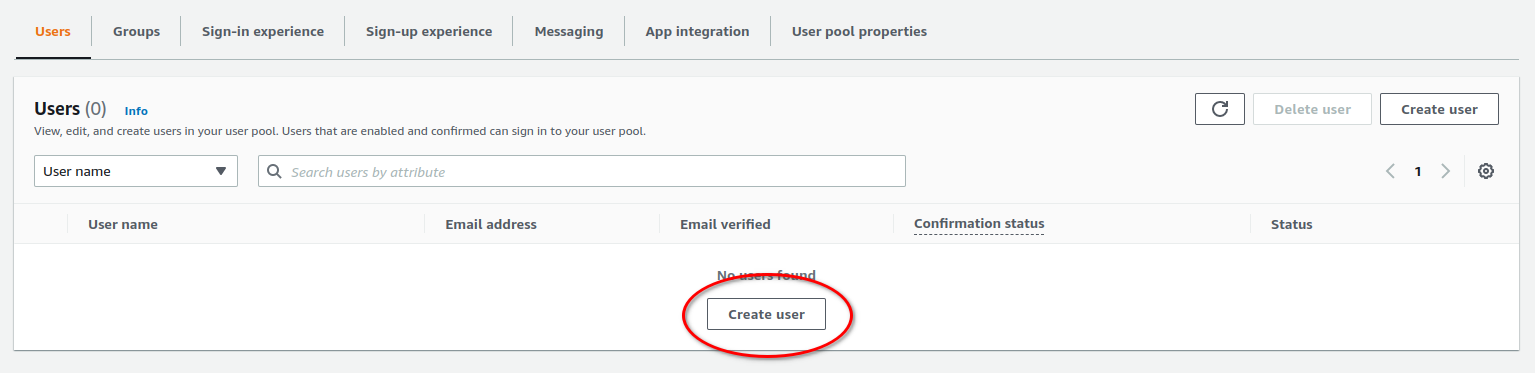Click Create user in the header
1535x373 pixels.
click(x=1439, y=109)
